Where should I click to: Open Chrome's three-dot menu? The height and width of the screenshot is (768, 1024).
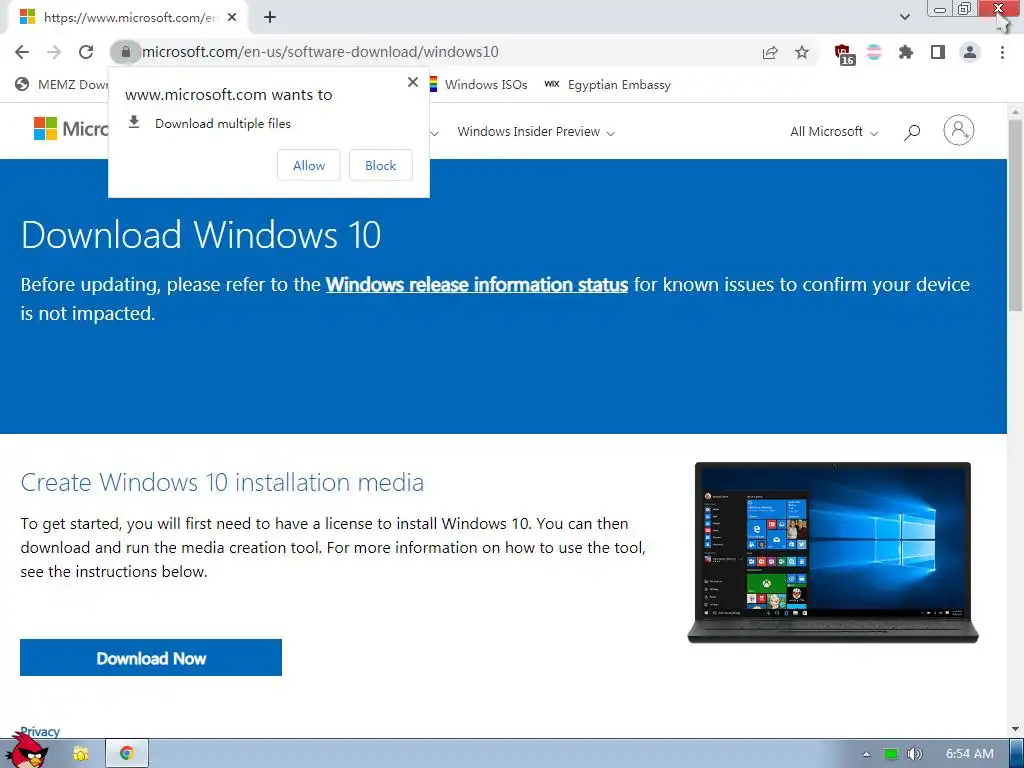1002,52
